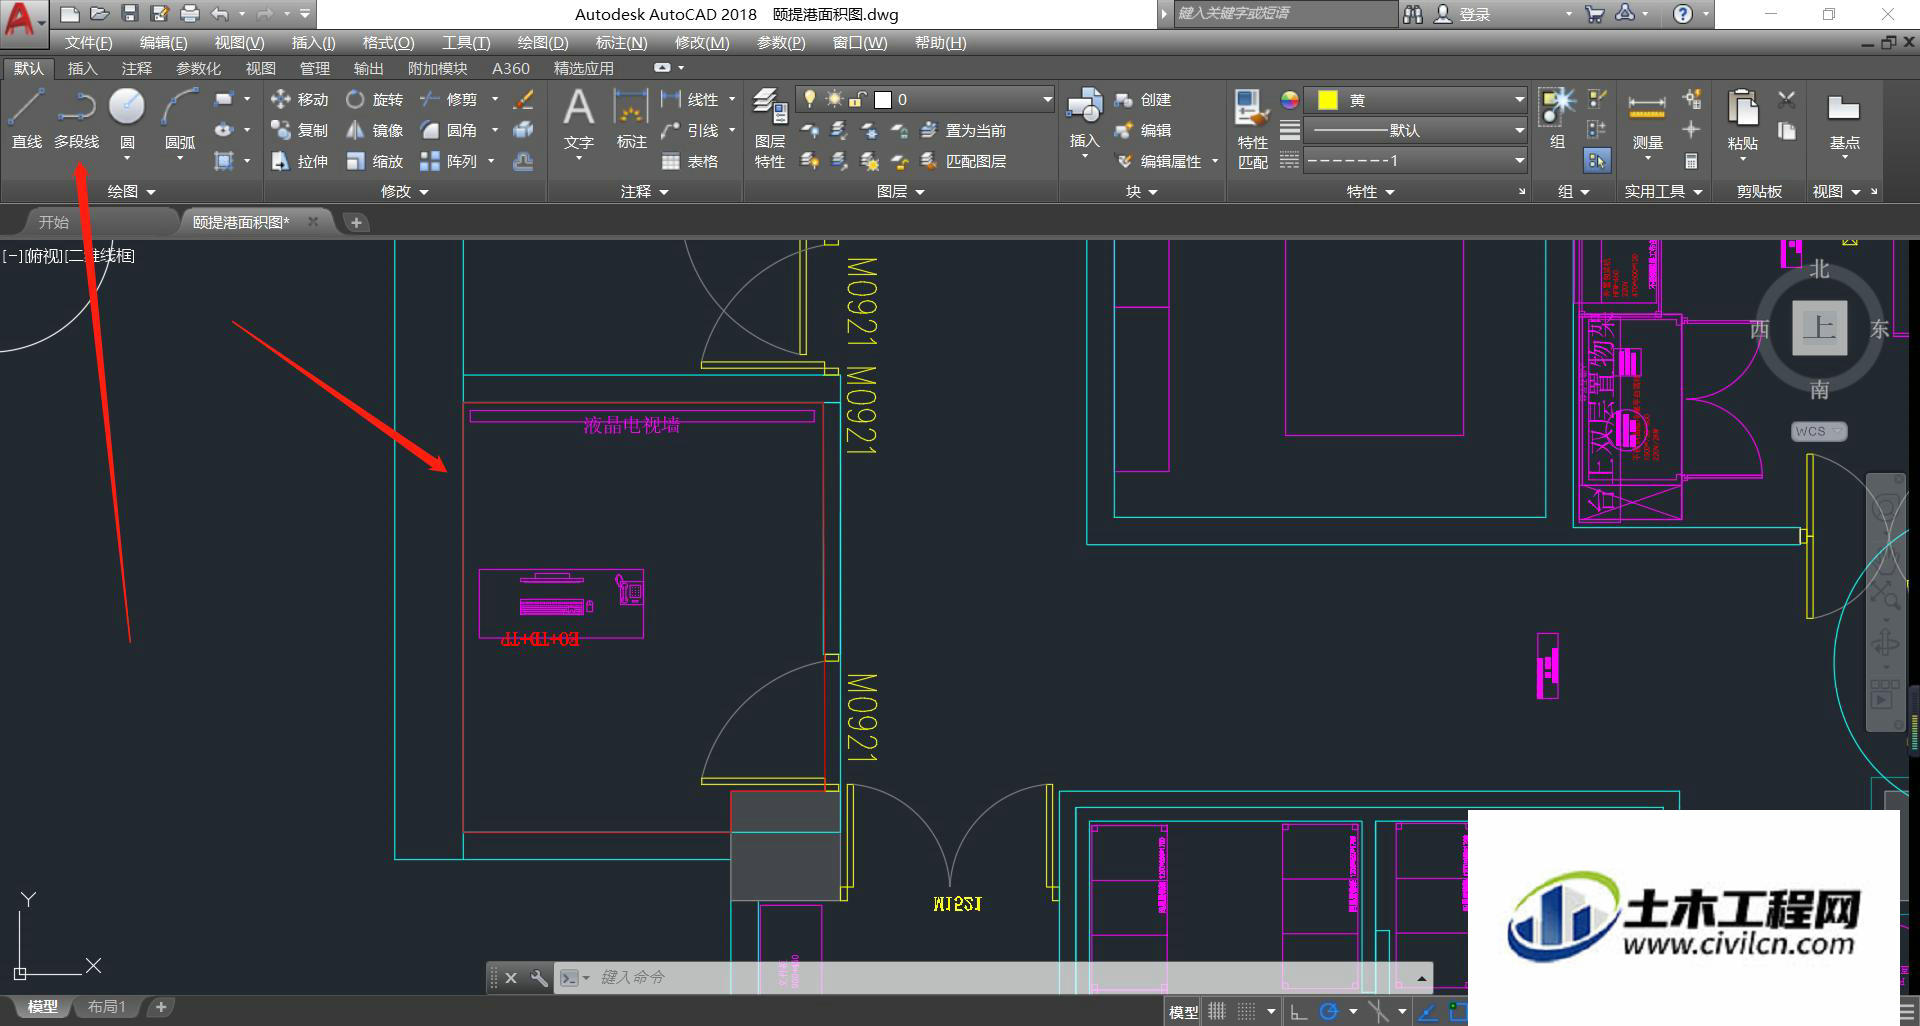The height and width of the screenshot is (1026, 1920).
Task: Toggle object snap tracking in status bar
Action: 1428,1011
